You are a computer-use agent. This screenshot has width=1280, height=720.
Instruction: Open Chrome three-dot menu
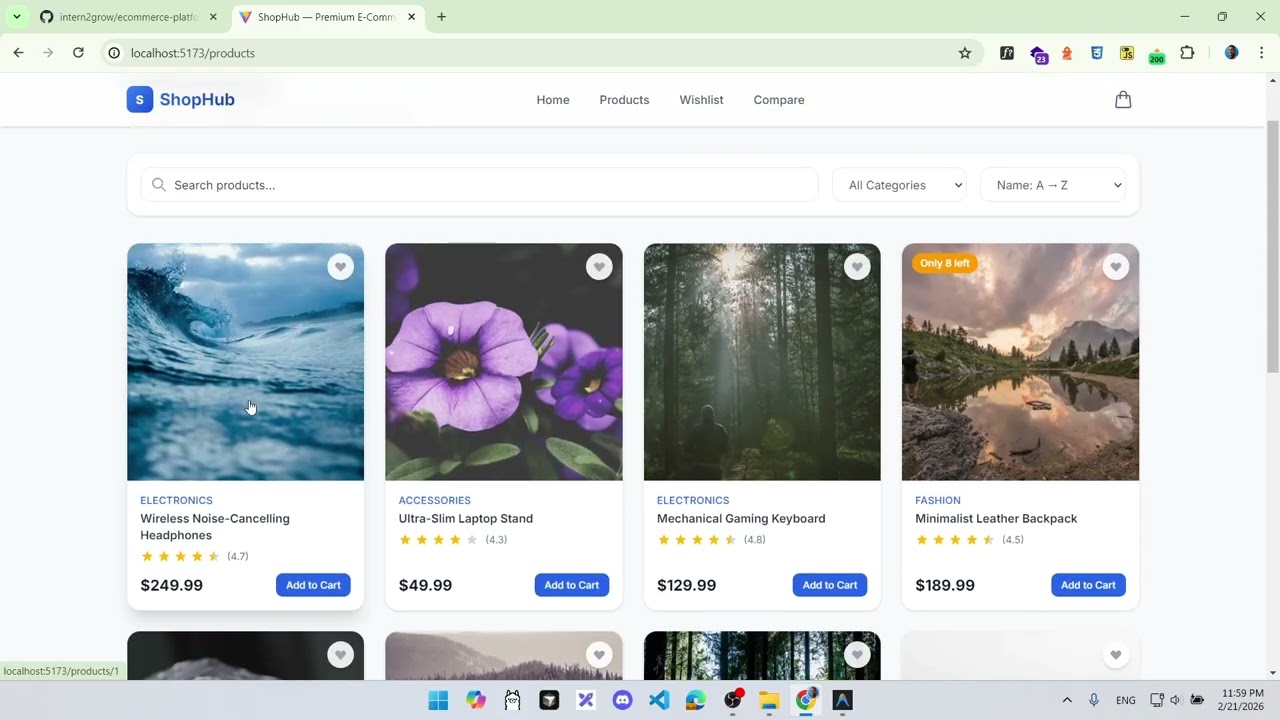click(1261, 53)
